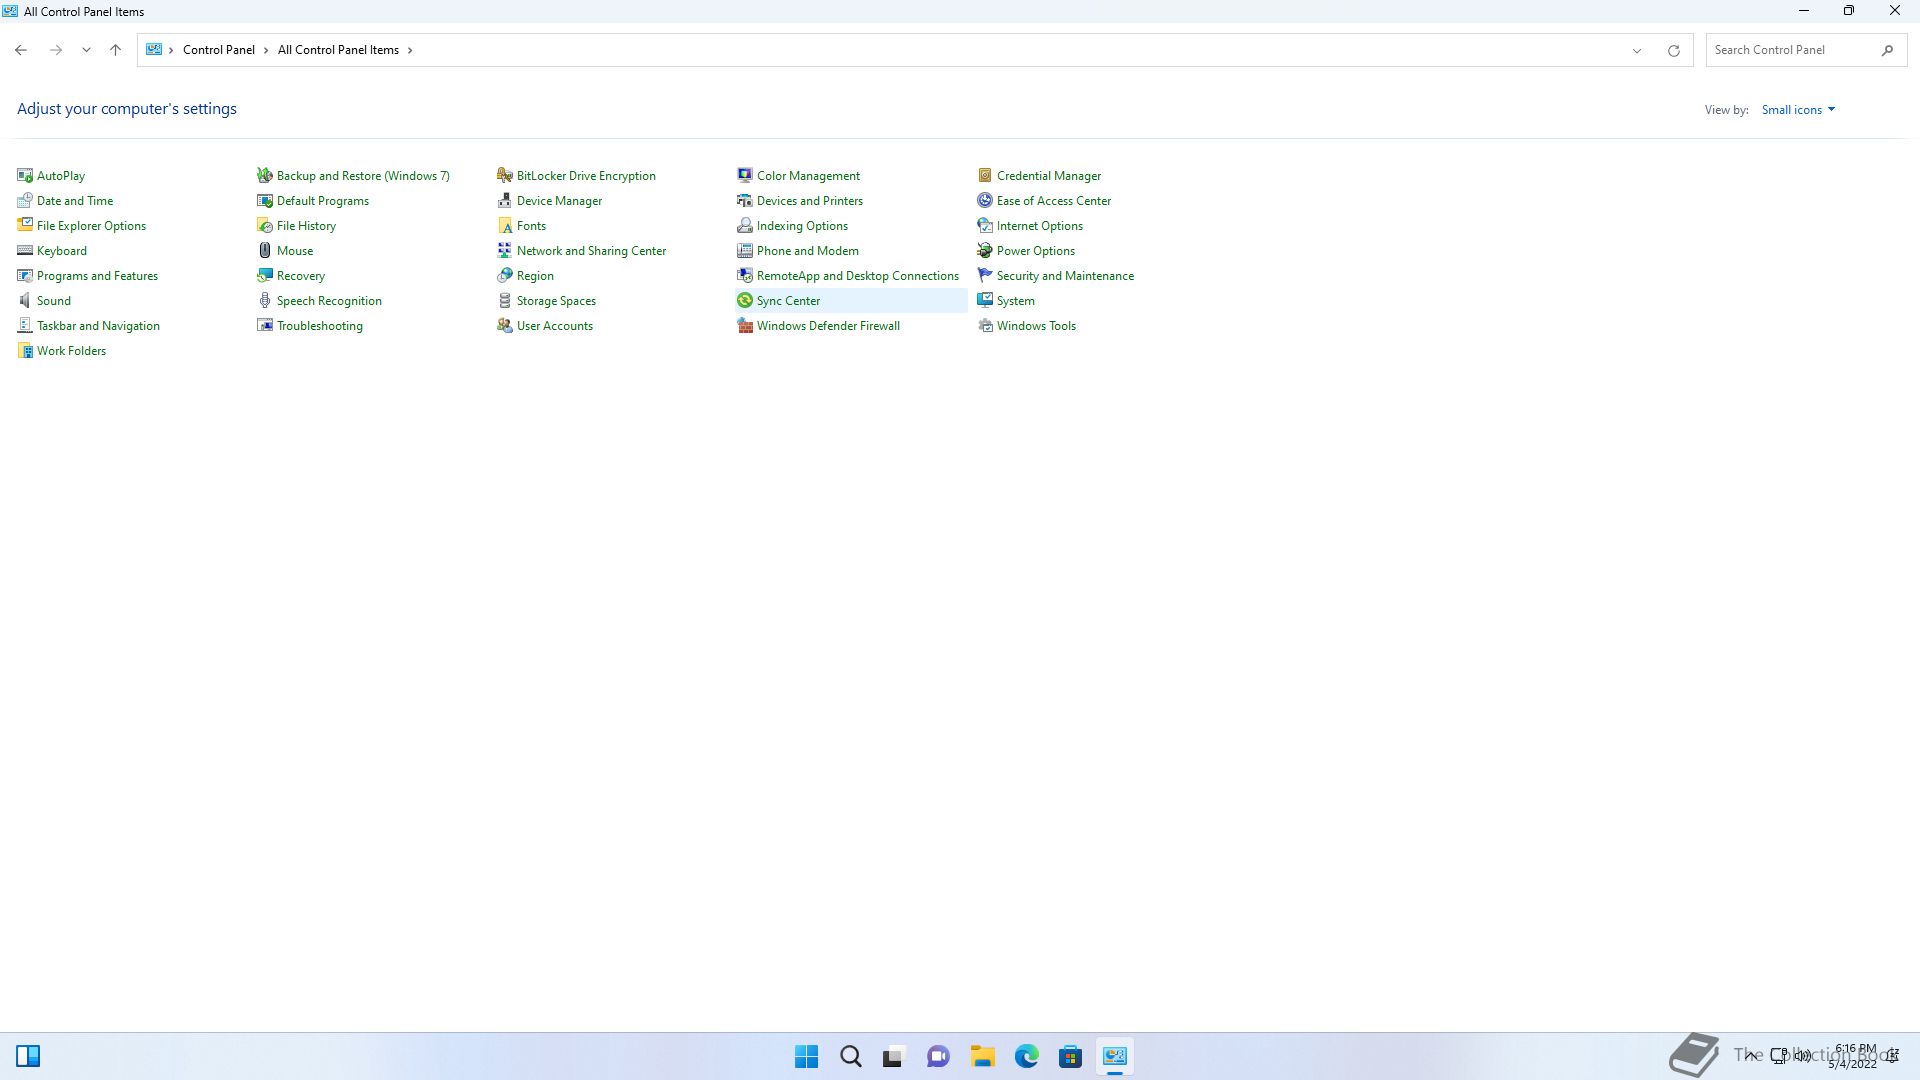1920x1080 pixels.
Task: Expand chevron after Control Panel breadcrumb
Action: [266, 50]
